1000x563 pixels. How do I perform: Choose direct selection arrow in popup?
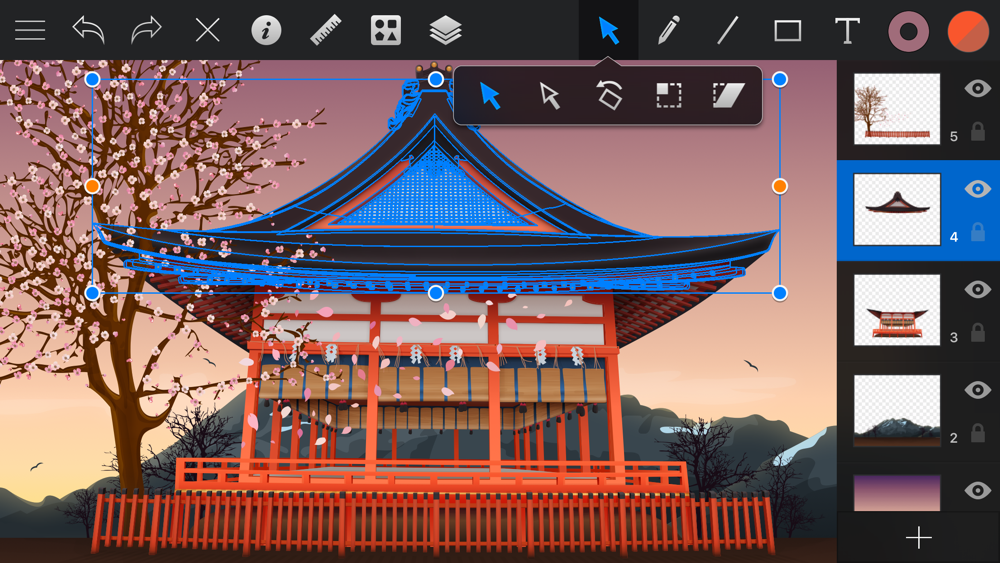pyautogui.click(x=549, y=96)
